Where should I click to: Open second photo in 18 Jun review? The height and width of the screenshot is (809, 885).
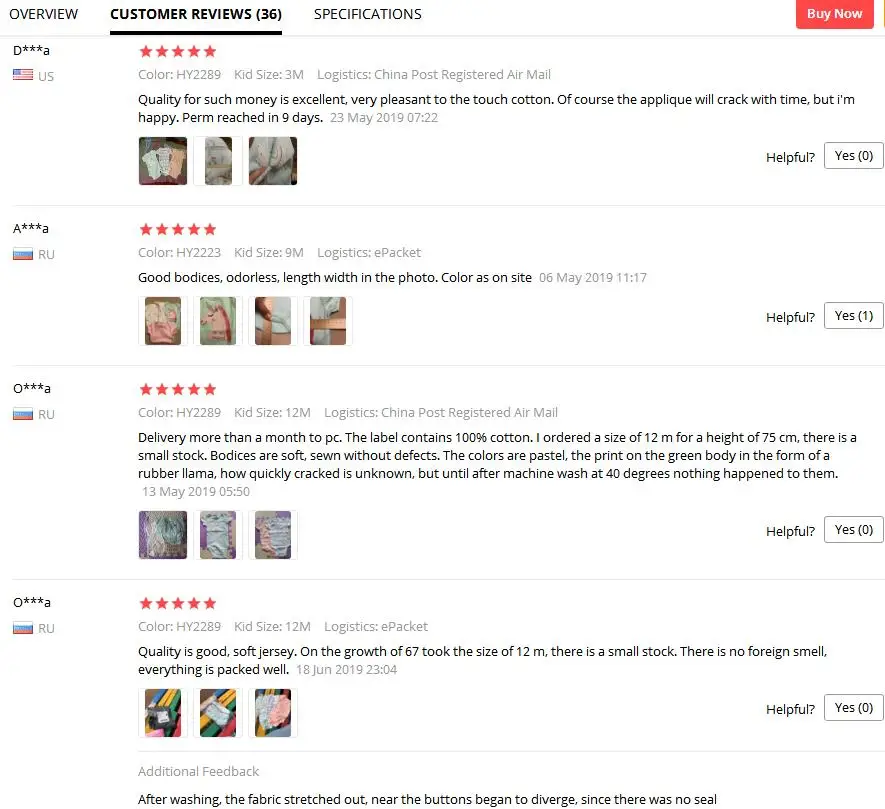click(x=218, y=712)
